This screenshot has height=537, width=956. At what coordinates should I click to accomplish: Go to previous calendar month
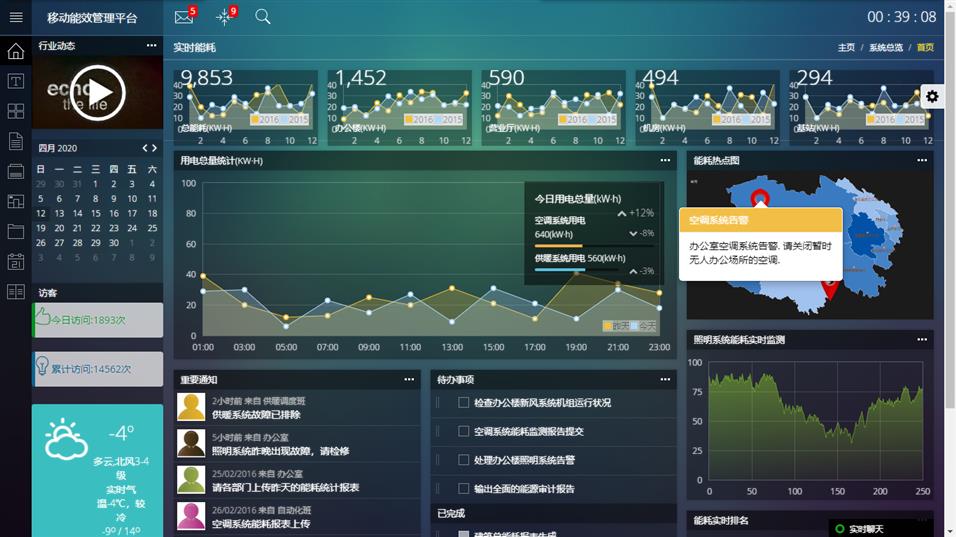[x=145, y=148]
